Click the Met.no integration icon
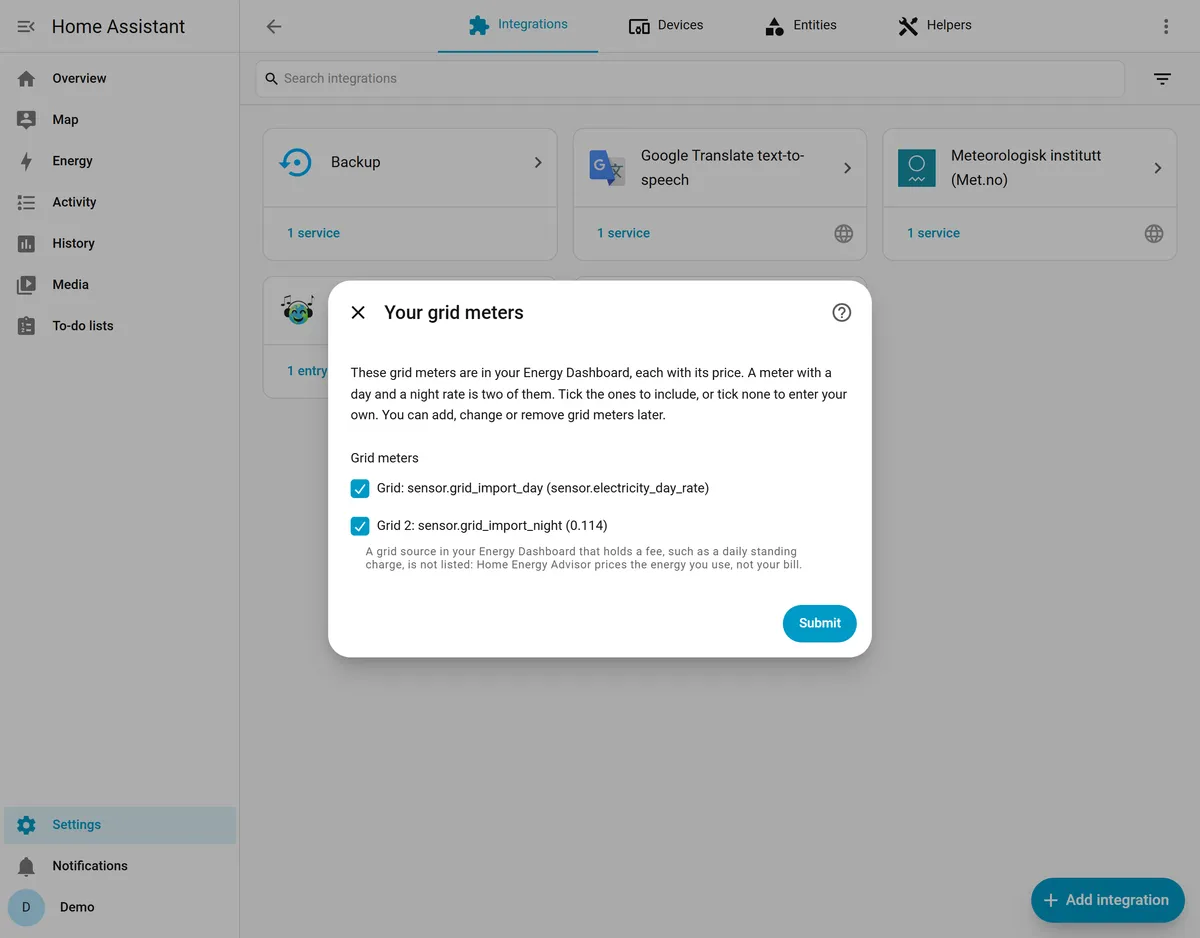Viewport: 1200px width, 938px height. coord(916,167)
